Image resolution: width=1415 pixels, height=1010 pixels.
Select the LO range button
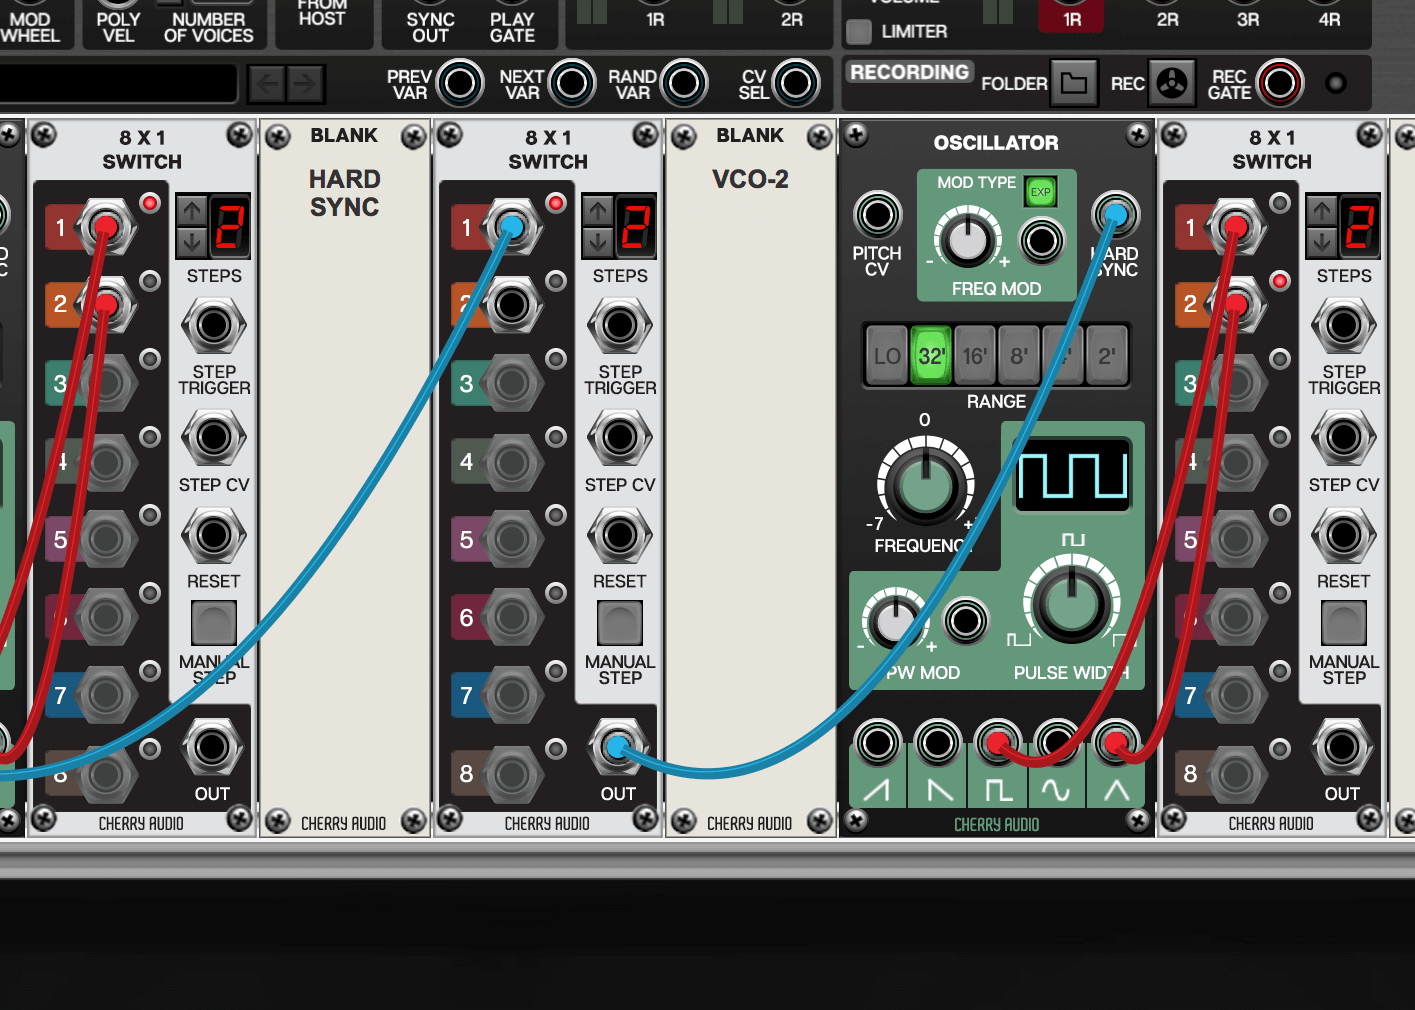(887, 356)
